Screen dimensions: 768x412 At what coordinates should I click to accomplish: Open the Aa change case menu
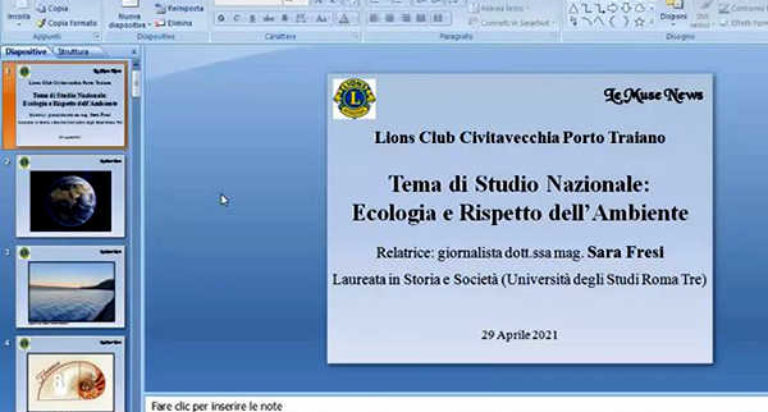pos(322,19)
